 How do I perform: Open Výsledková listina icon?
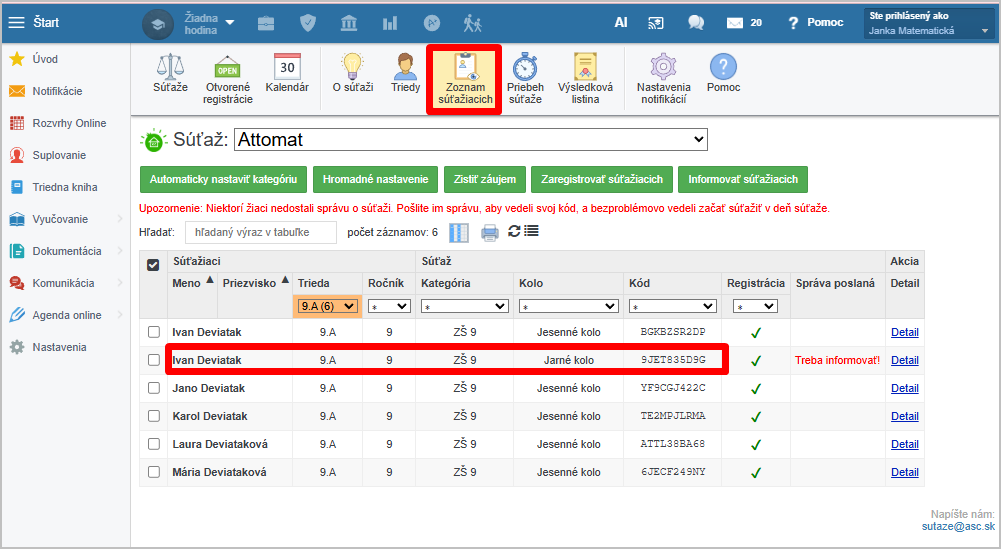pyautogui.click(x=585, y=68)
